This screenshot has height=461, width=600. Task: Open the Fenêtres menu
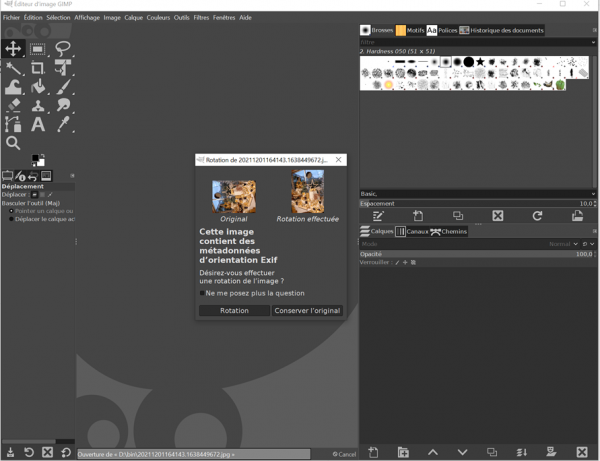click(x=224, y=18)
